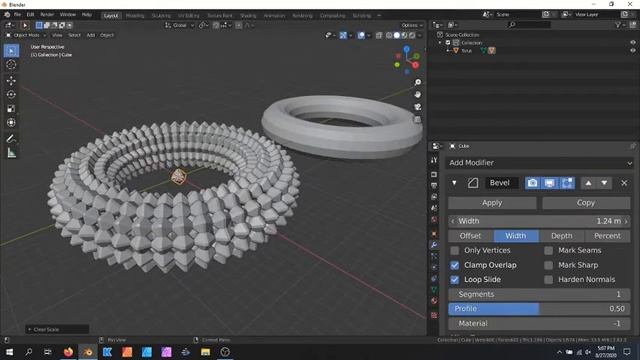The image size is (640, 360).
Task: Select the Measure tool
Action: pyautogui.click(x=11, y=153)
